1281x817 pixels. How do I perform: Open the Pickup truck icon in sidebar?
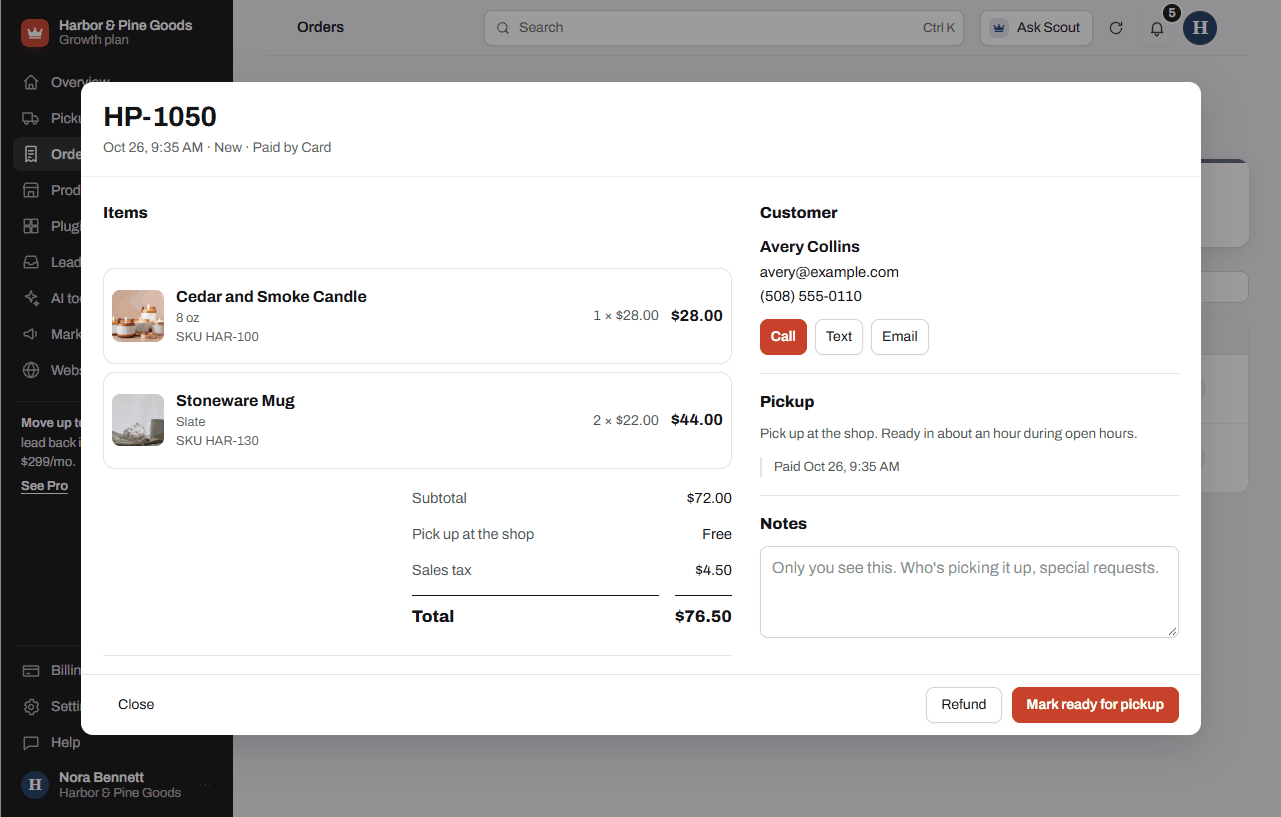(x=31, y=118)
